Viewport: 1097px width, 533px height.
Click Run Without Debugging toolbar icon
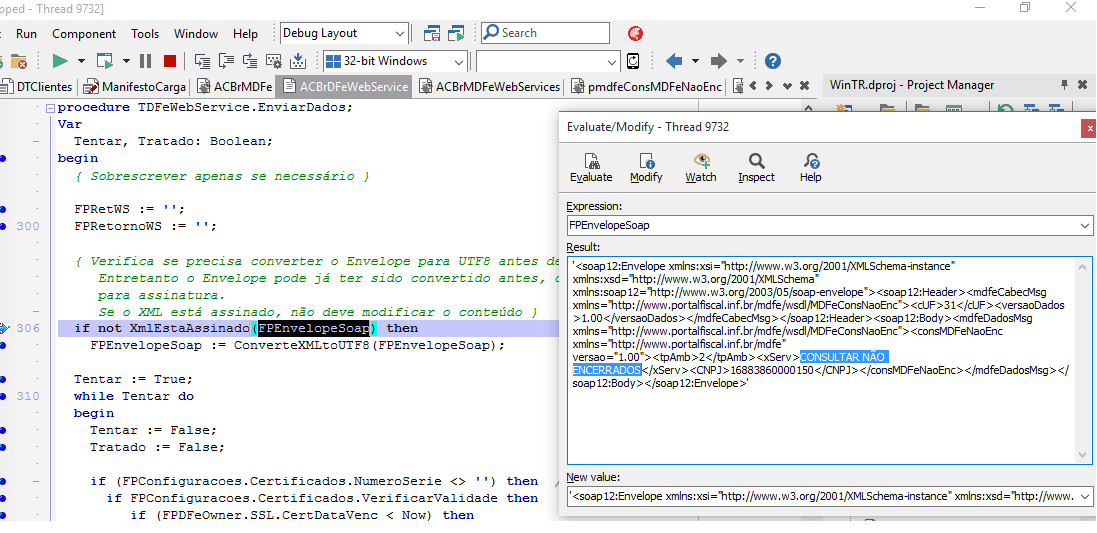click(x=105, y=61)
